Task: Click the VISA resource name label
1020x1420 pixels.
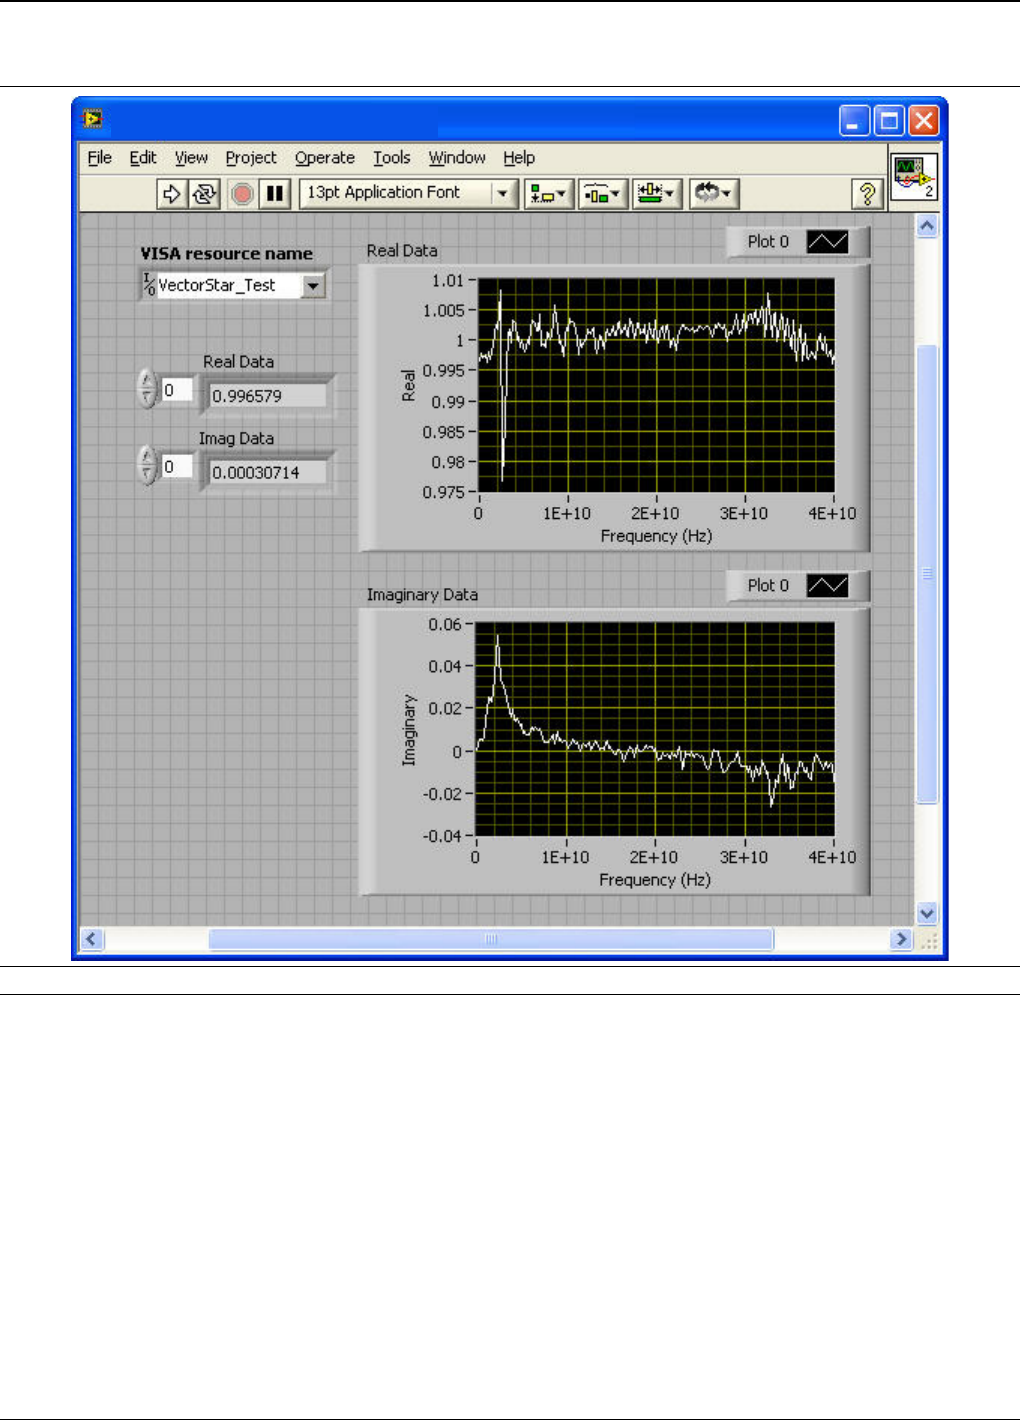Action: tap(227, 254)
